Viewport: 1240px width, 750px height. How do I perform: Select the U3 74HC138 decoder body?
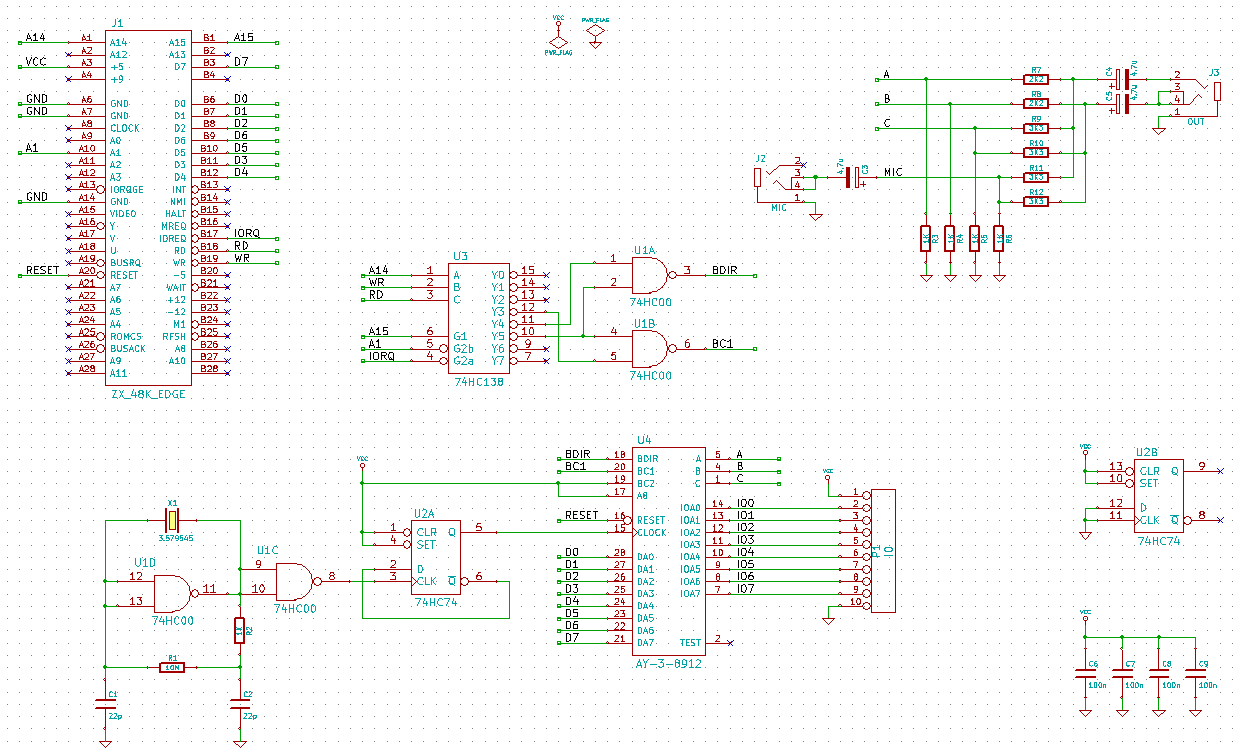pyautogui.click(x=479, y=318)
